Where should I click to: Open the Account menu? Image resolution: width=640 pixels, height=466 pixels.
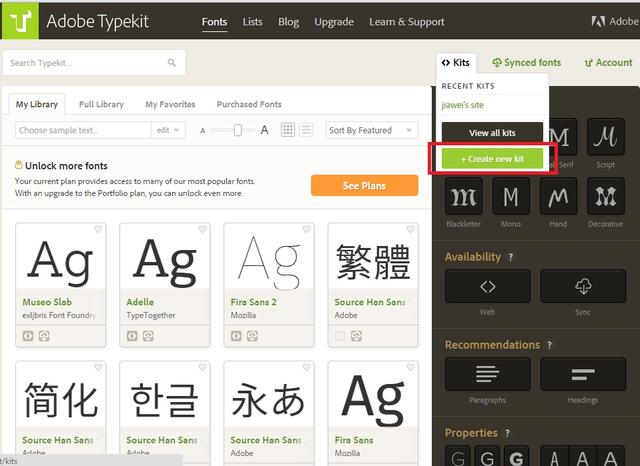tap(608, 62)
